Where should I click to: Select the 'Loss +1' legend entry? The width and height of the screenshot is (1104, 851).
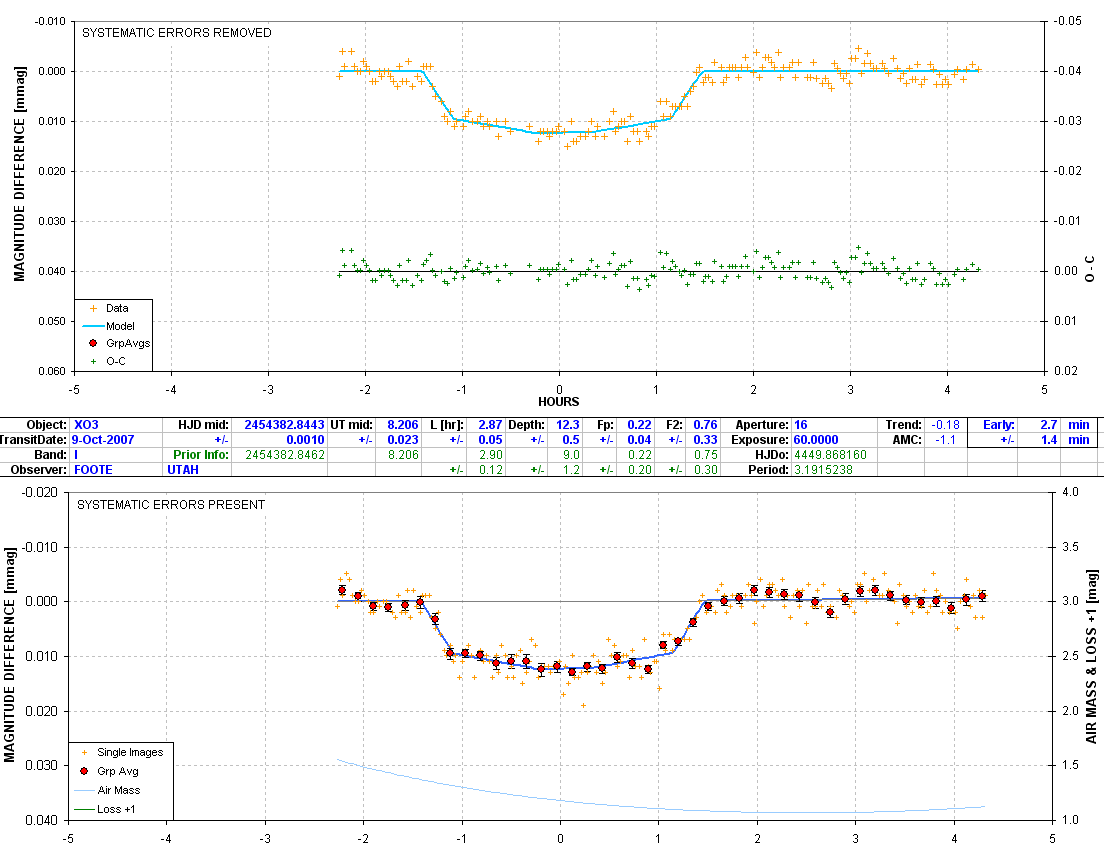(x=105, y=809)
